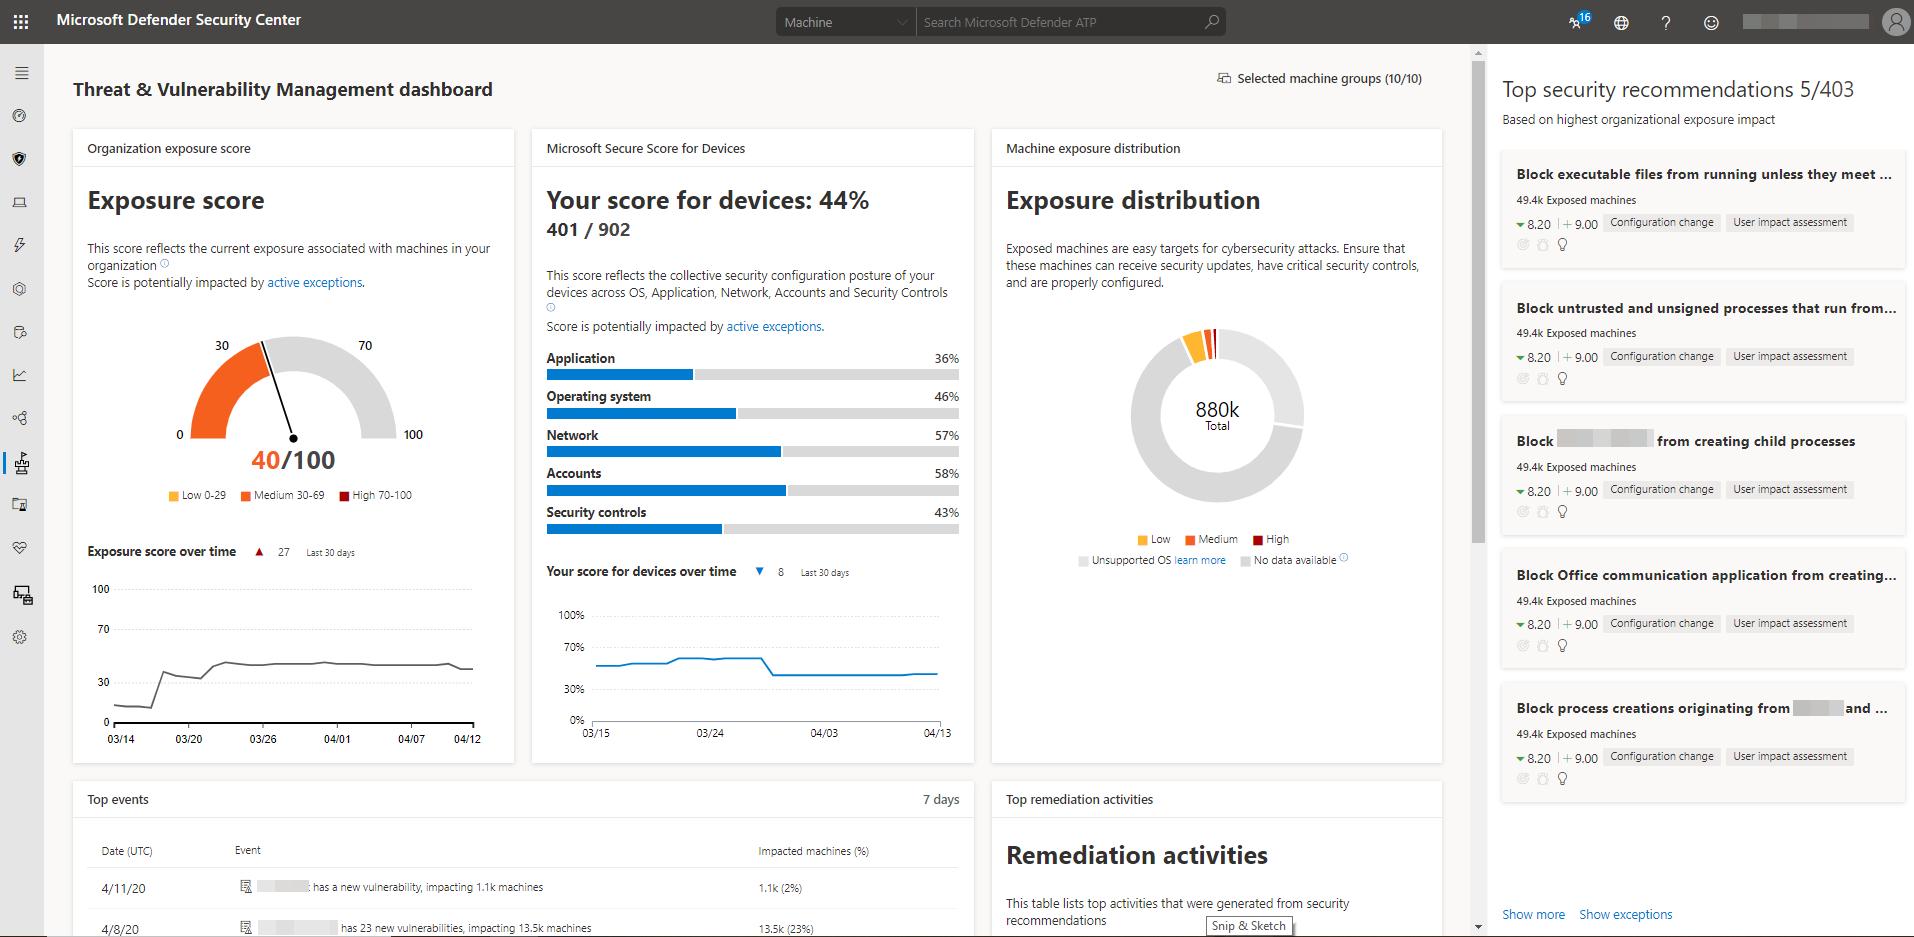Click event icon in the 4/11/20 row

(x=246, y=887)
